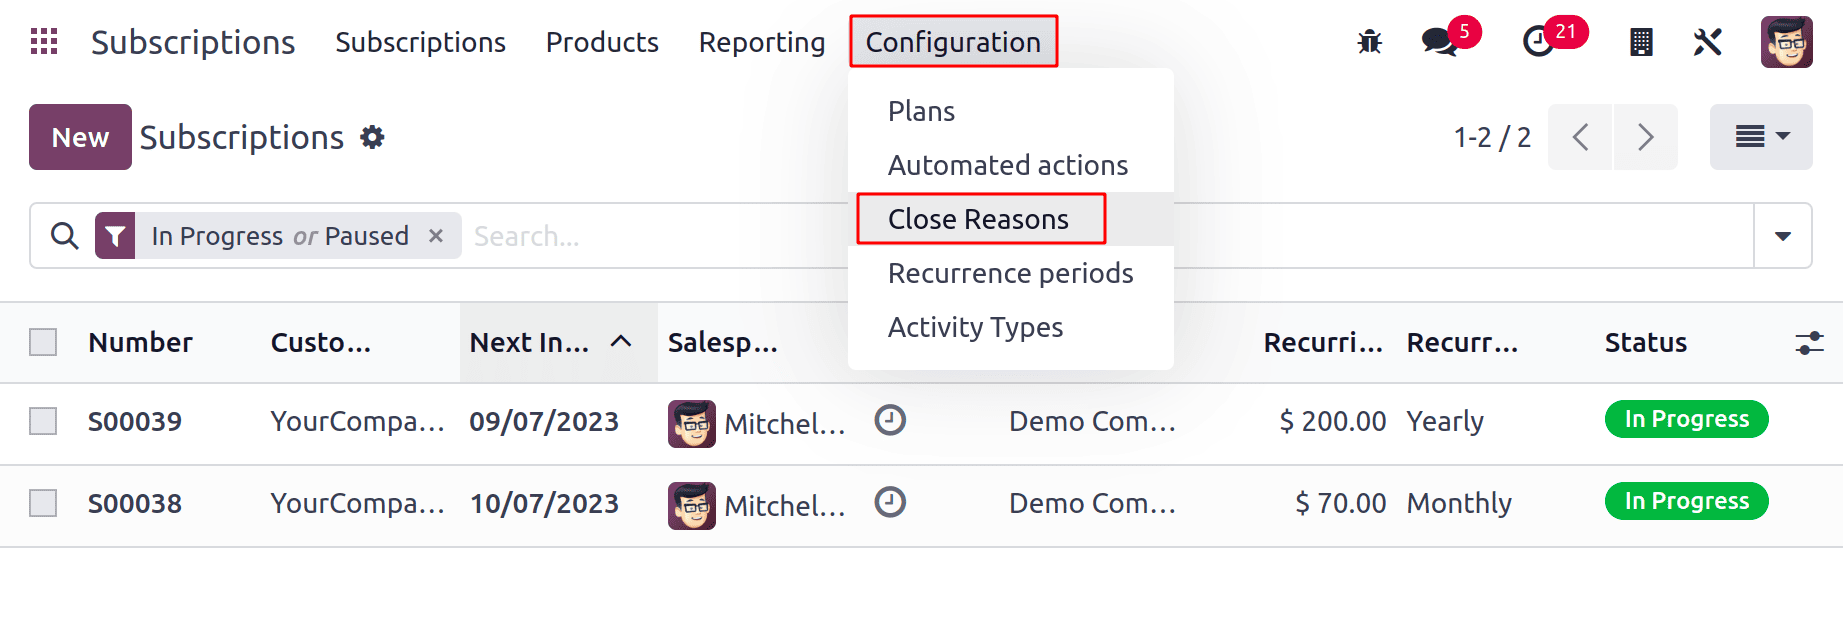Open the conversations chat icon

pyautogui.click(x=1439, y=42)
